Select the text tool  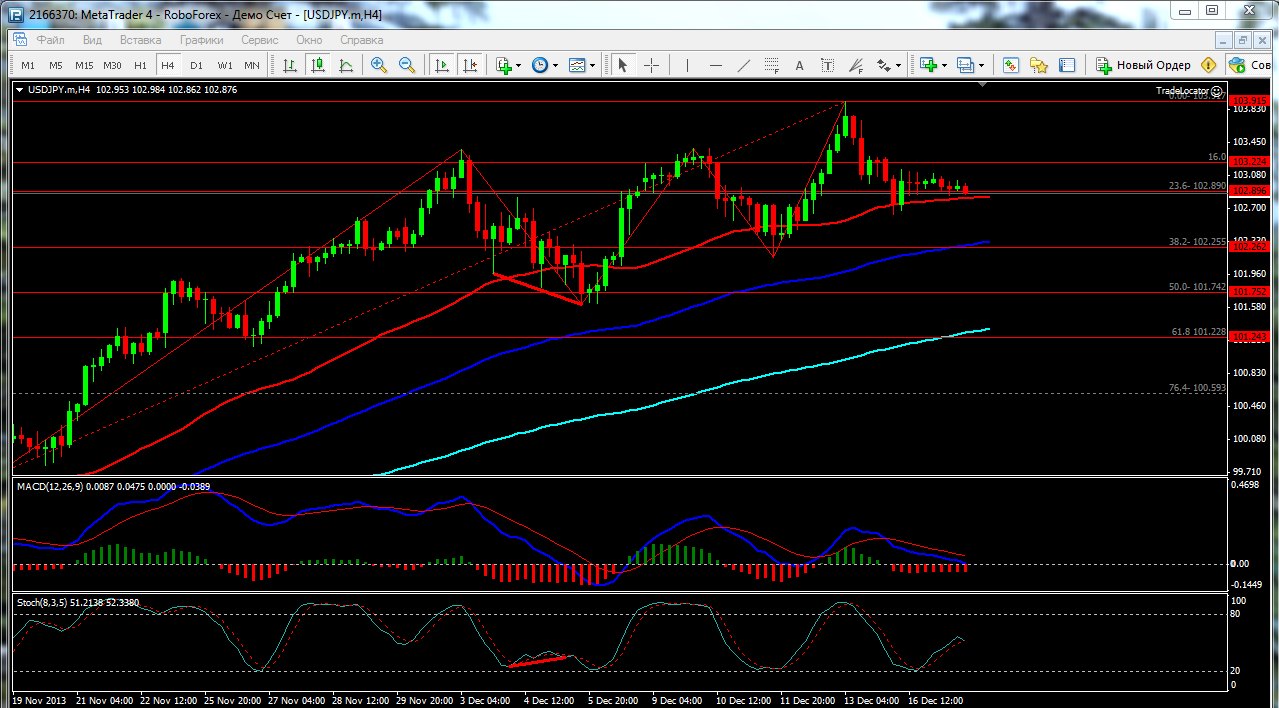(799, 65)
